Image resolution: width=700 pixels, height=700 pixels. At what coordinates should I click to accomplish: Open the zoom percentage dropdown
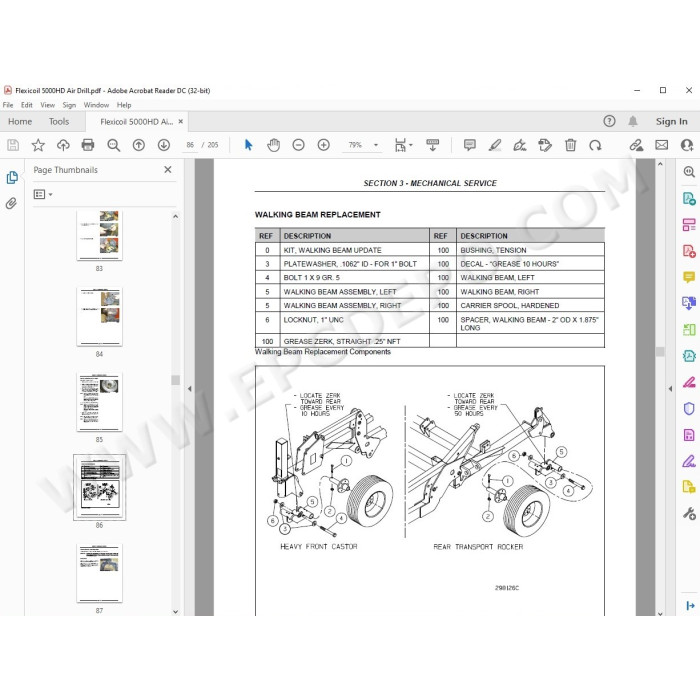pyautogui.click(x=375, y=145)
